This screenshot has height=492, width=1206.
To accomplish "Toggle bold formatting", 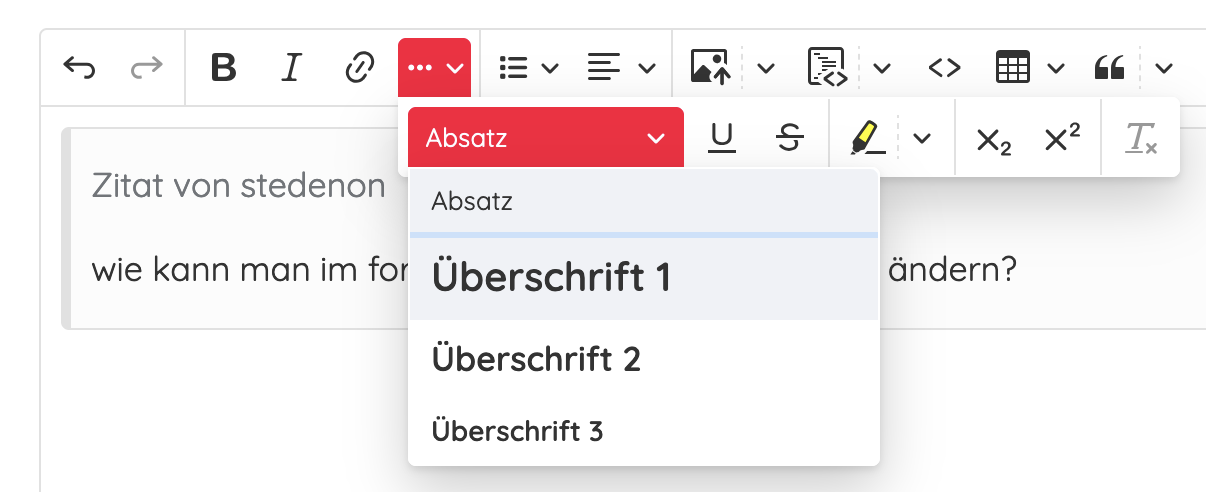I will coord(224,68).
